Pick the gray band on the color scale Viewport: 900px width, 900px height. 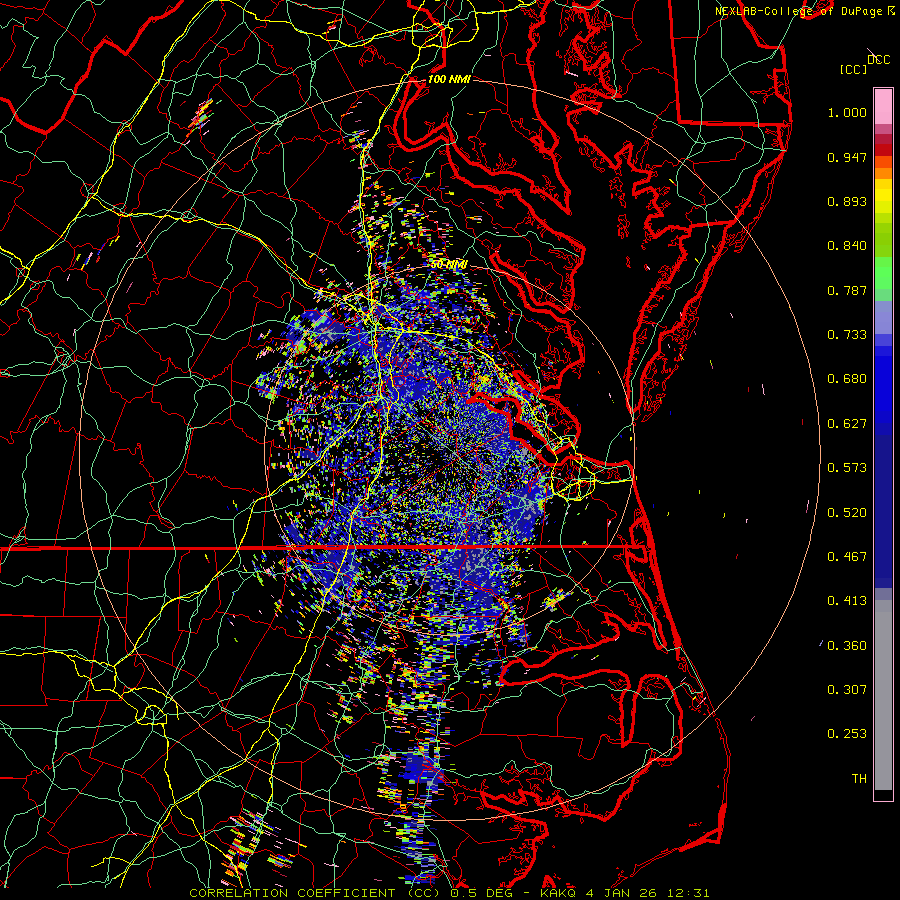883,695
